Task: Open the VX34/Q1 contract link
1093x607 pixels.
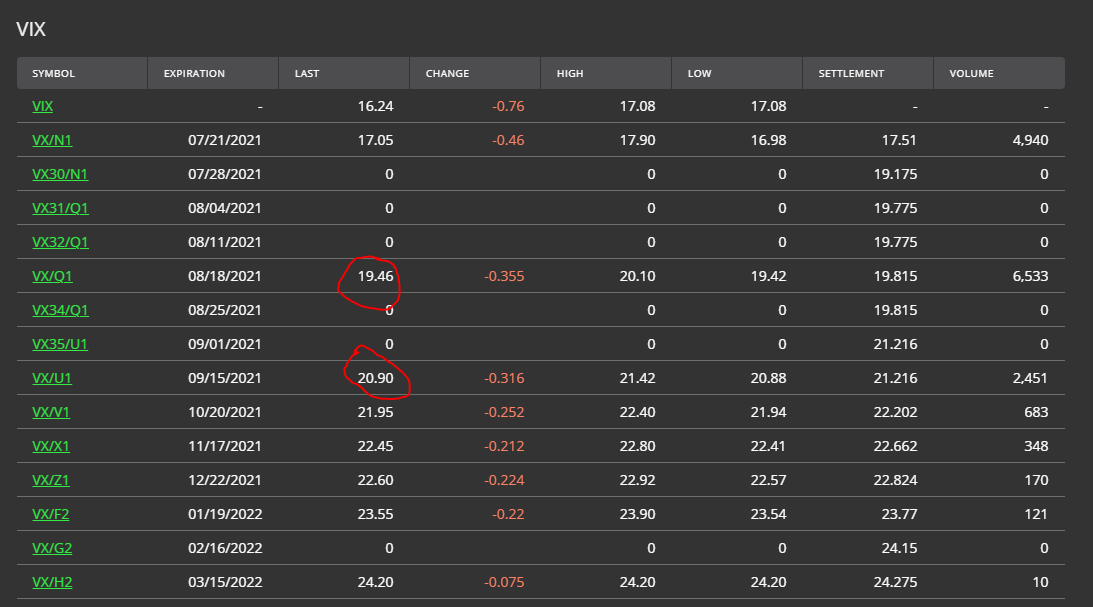Action: (x=60, y=310)
